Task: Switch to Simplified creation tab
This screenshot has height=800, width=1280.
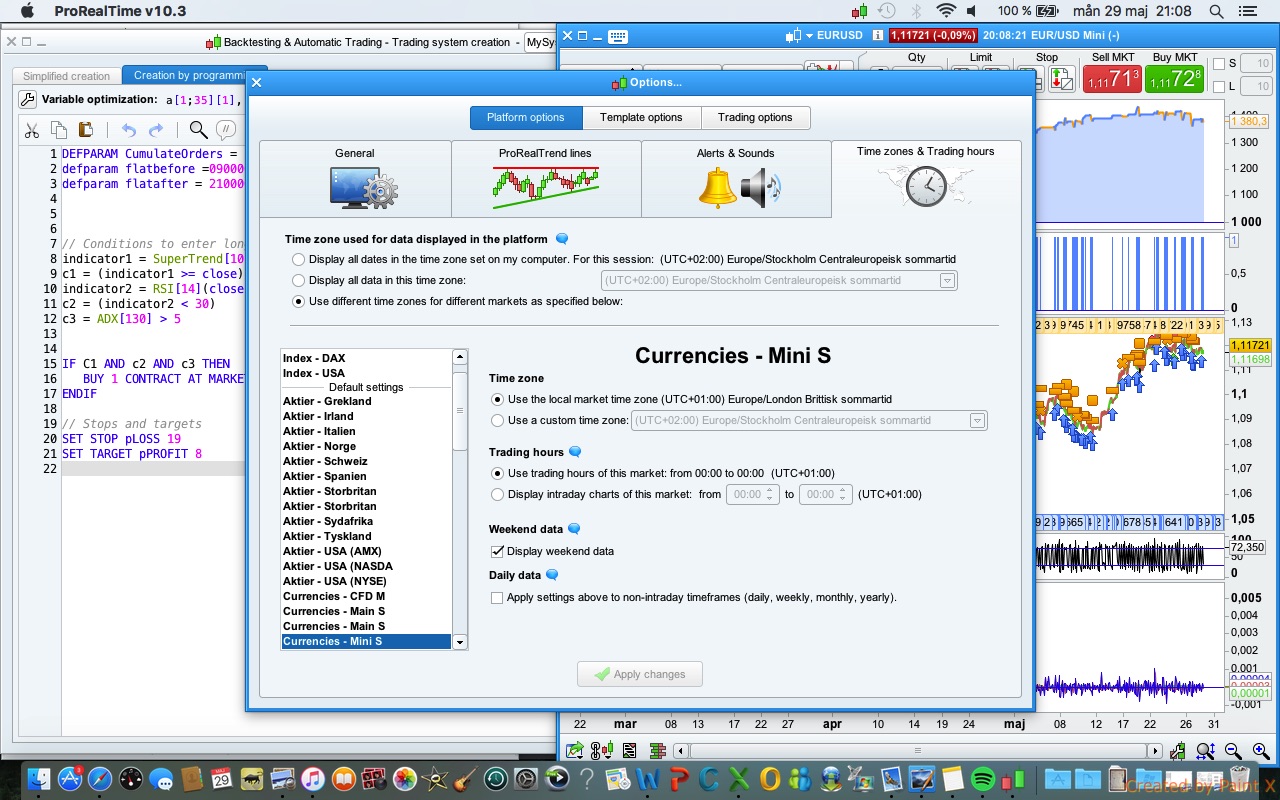Action: point(67,76)
